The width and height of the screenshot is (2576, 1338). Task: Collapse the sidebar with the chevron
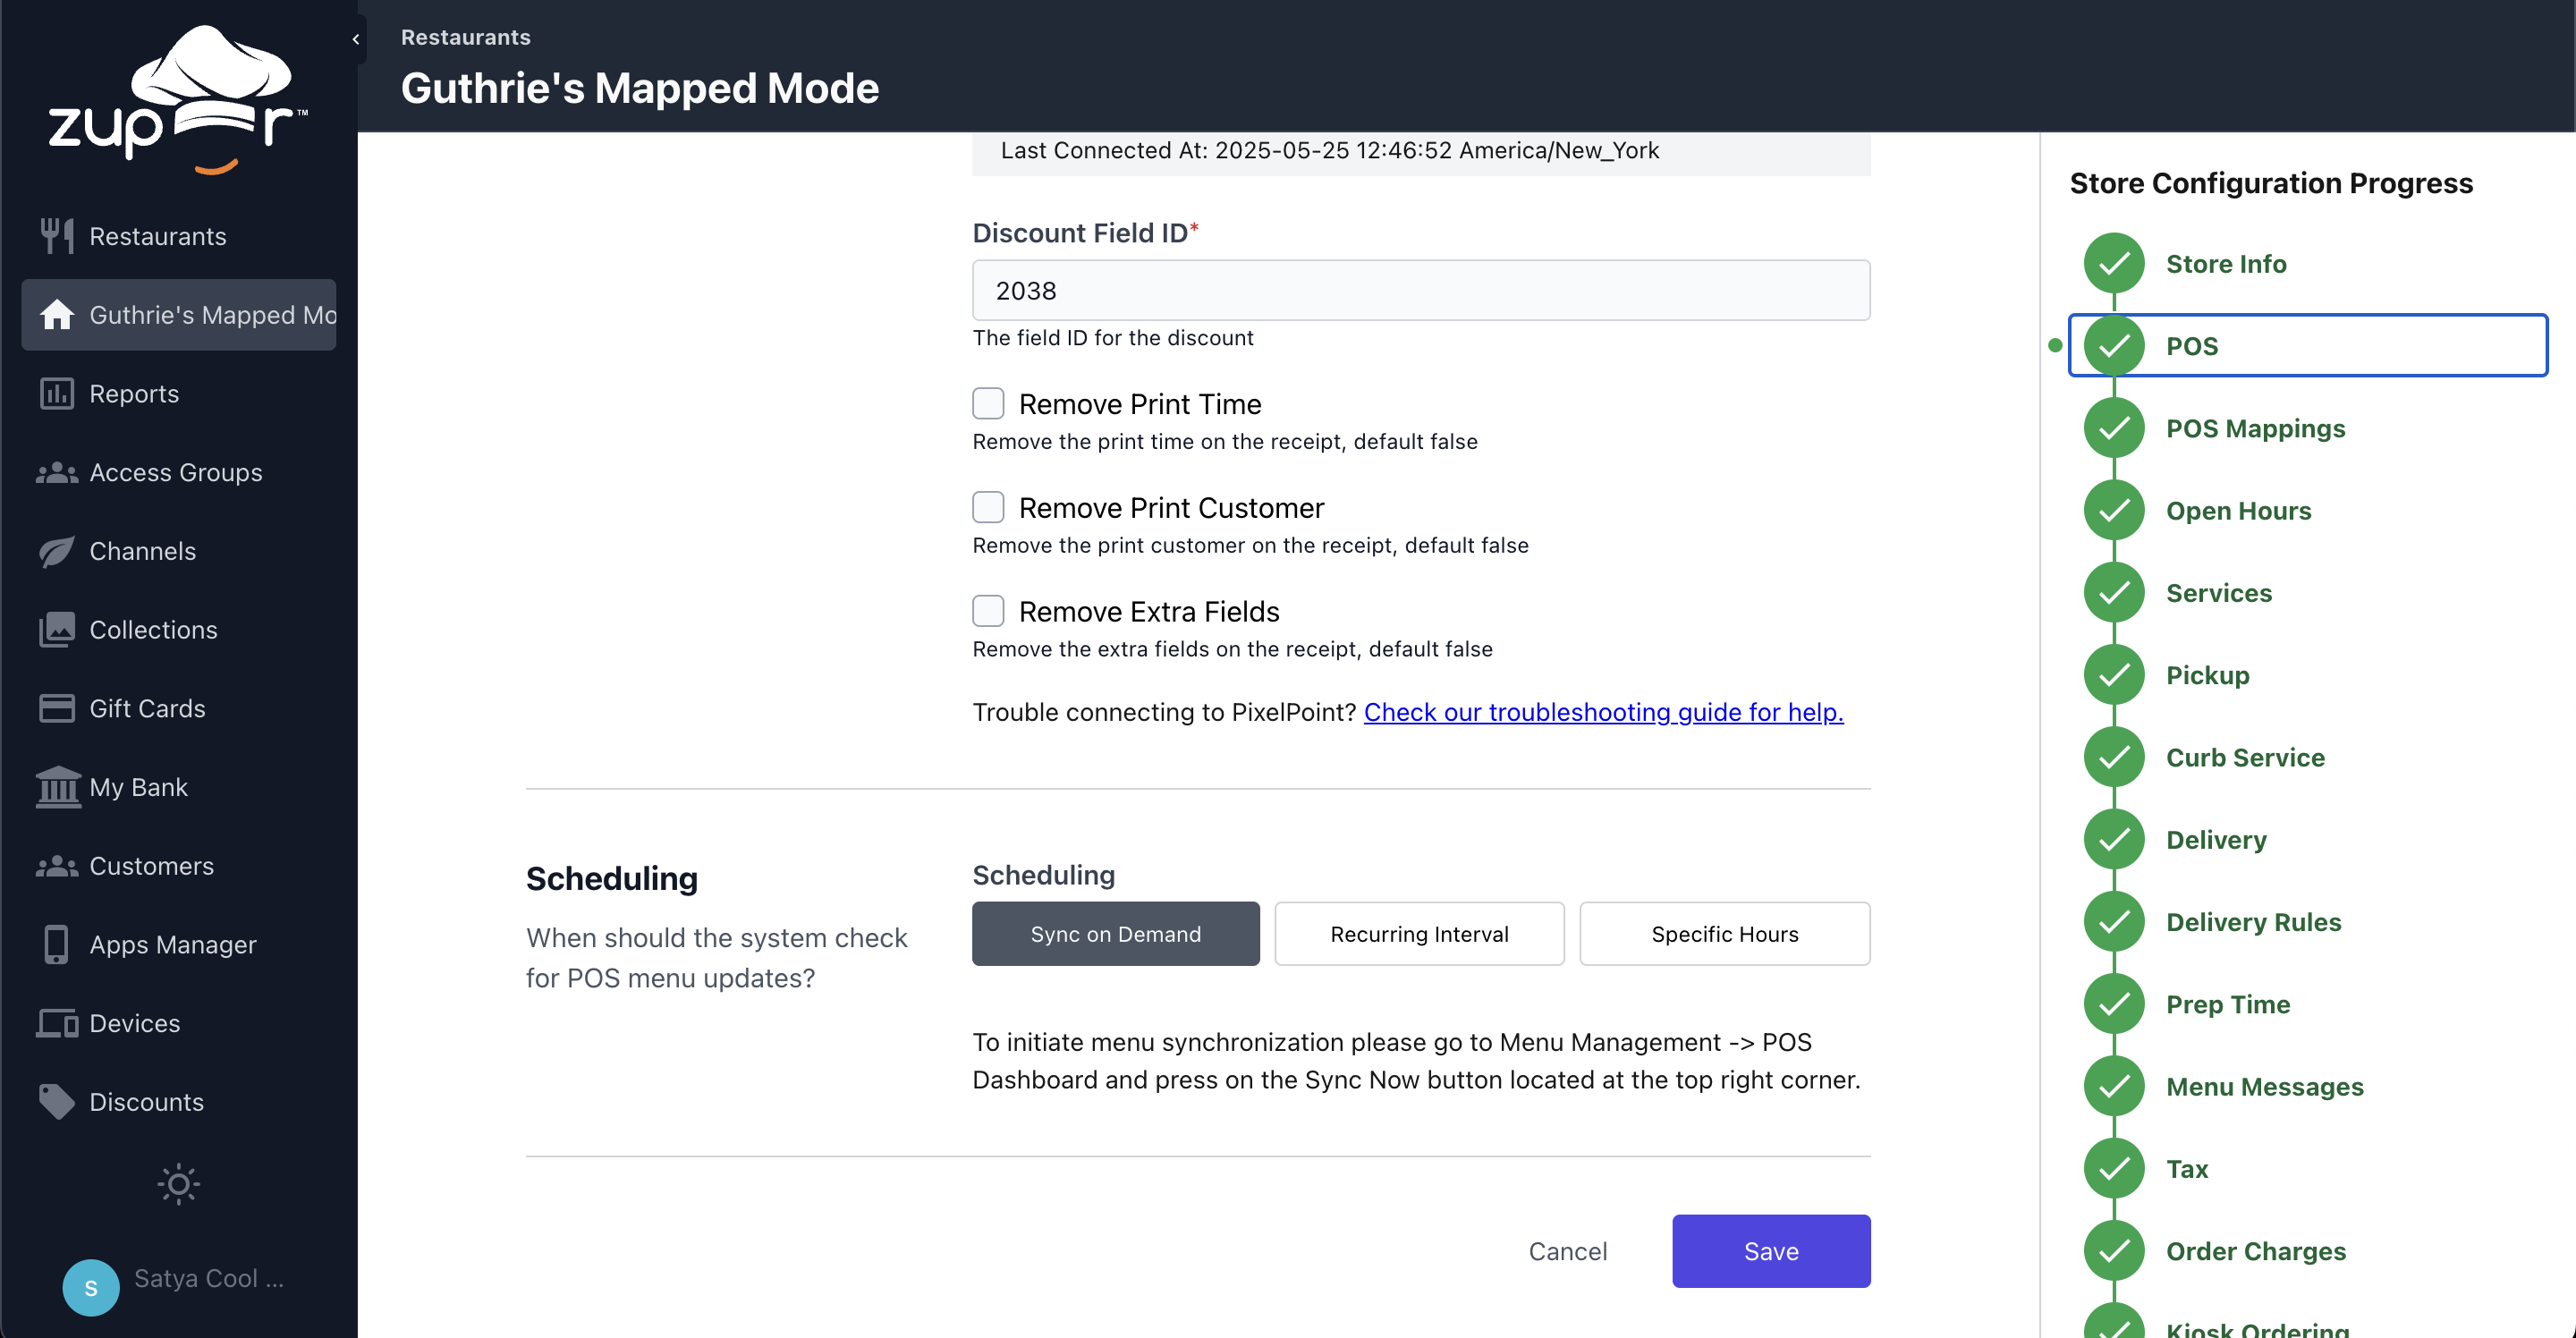(356, 39)
